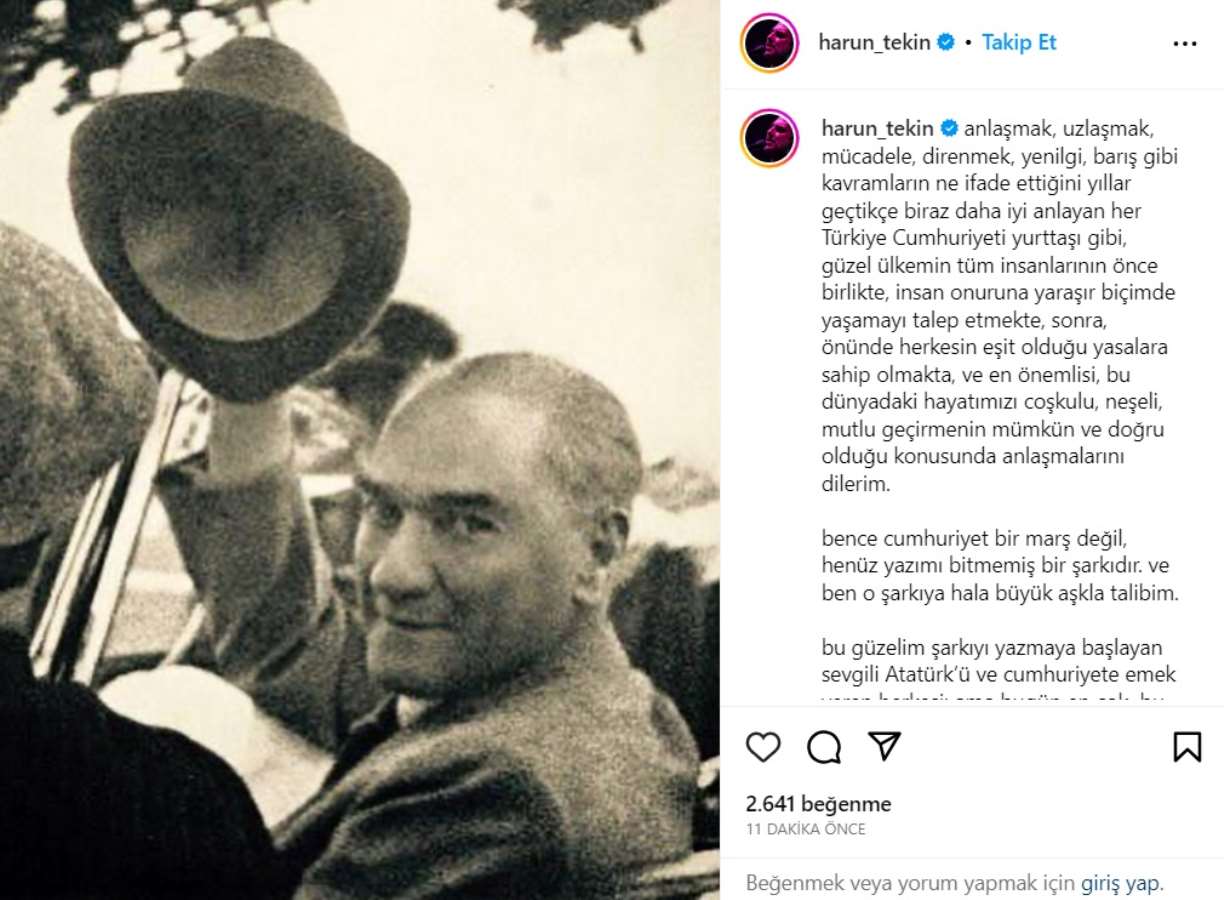Screen dimensions: 1224x900
Task: Click the caption text paragraph
Action: [1000, 306]
